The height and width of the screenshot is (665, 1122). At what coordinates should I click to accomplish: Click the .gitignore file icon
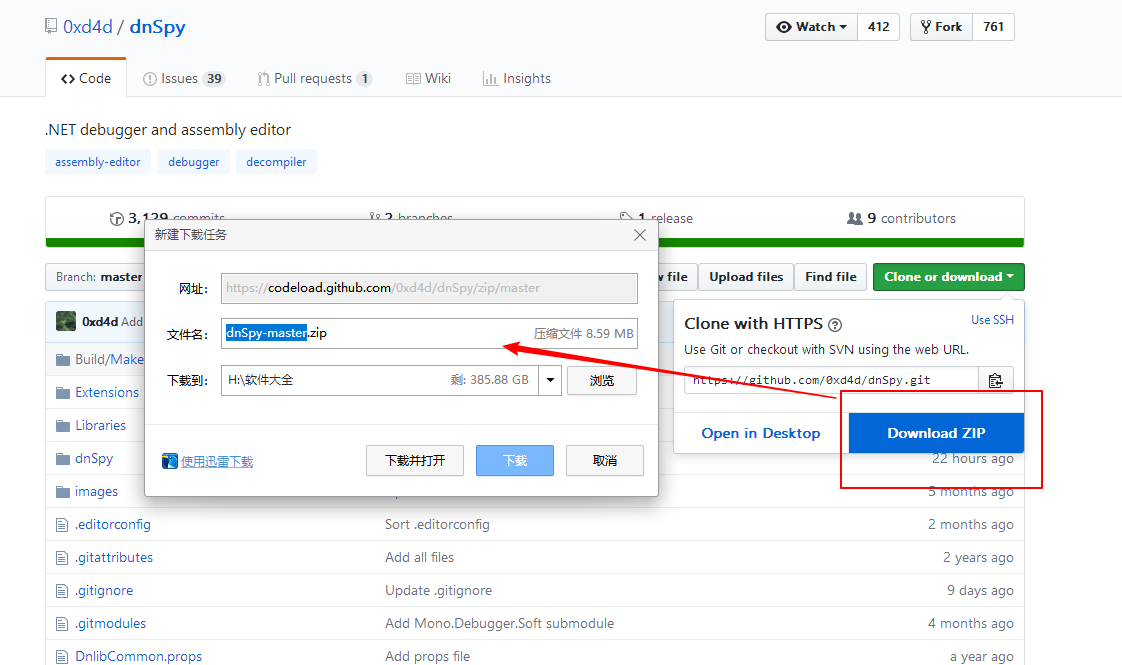coord(62,591)
